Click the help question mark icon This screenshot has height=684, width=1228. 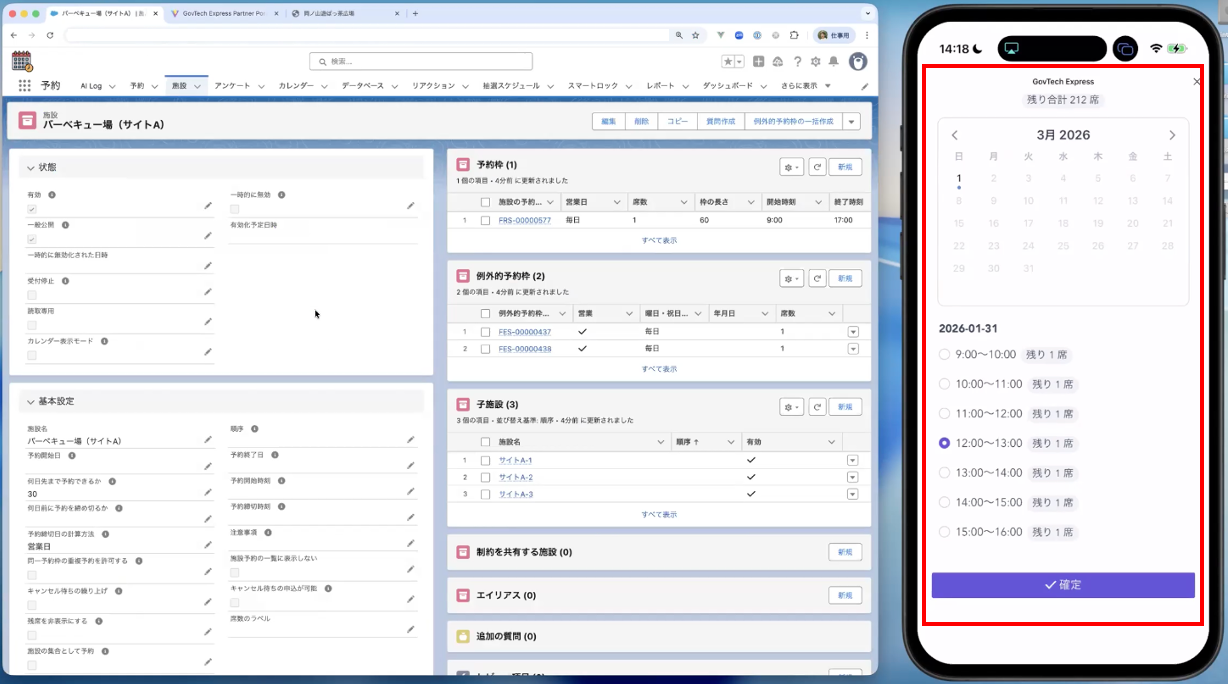pos(797,62)
